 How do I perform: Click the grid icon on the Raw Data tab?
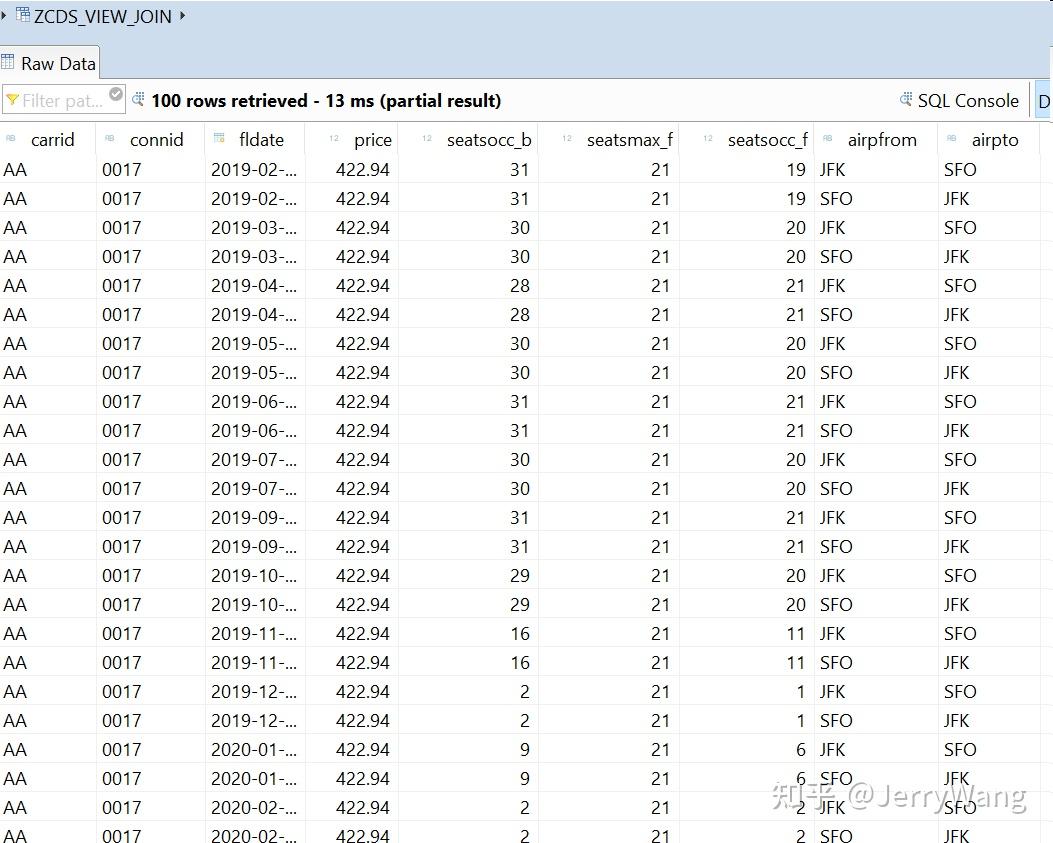tap(8, 62)
